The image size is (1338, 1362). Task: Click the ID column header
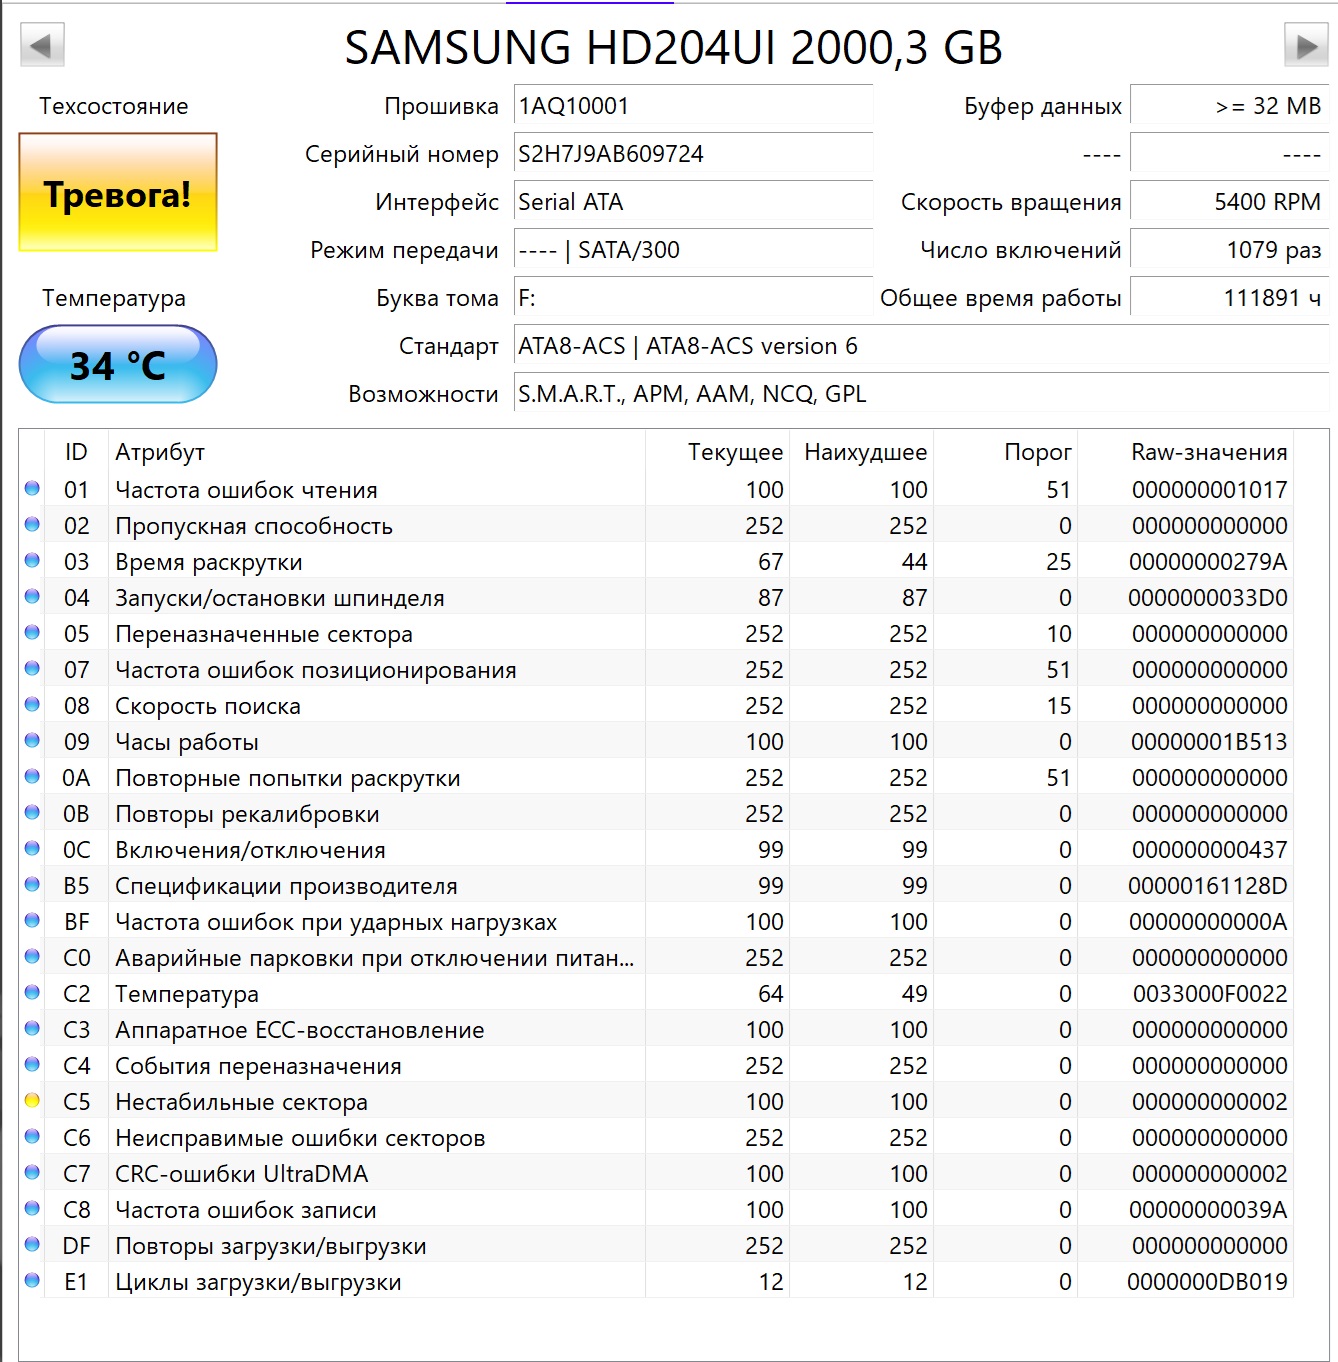click(76, 452)
